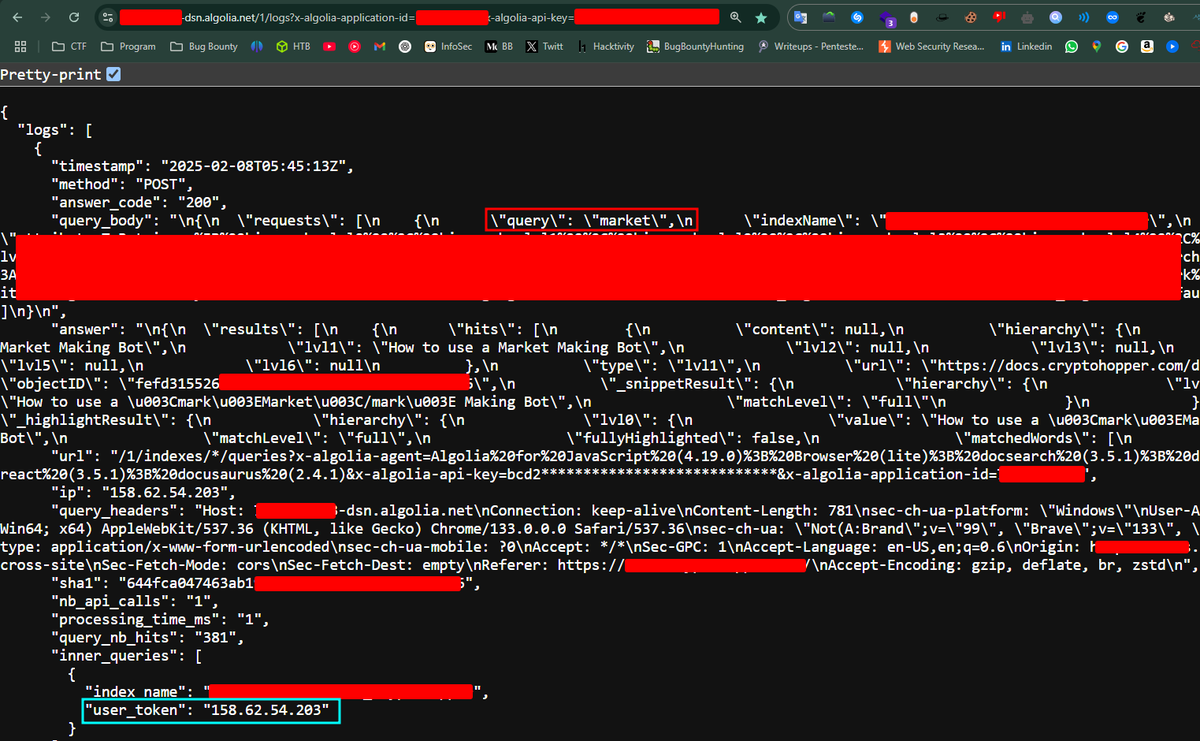Open the WhatsApp bookmark icon
The width and height of the screenshot is (1200, 741).
[x=1072, y=46]
